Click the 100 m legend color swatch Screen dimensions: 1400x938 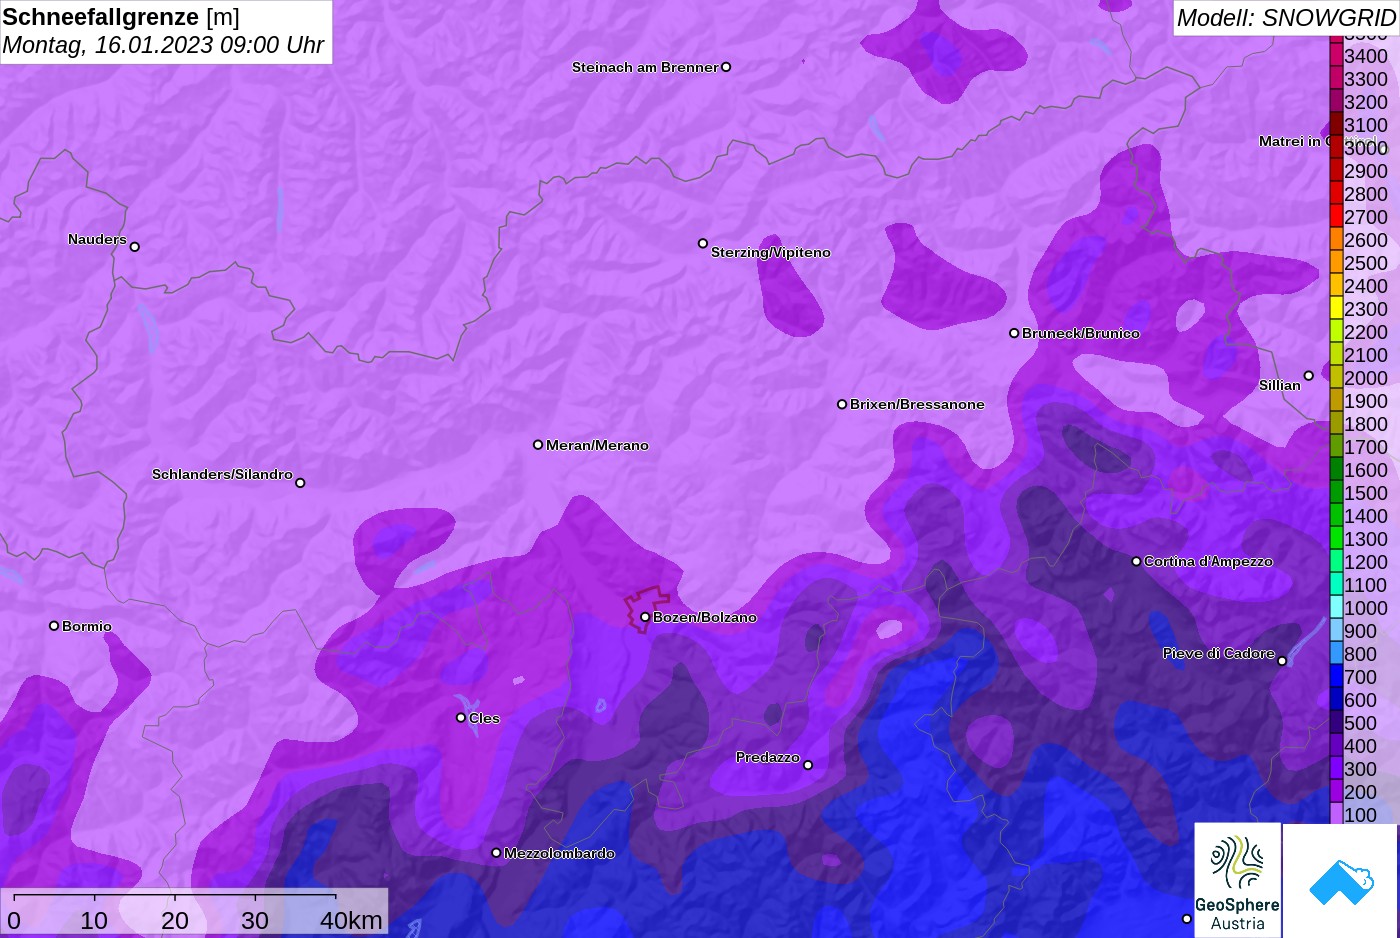(1336, 815)
